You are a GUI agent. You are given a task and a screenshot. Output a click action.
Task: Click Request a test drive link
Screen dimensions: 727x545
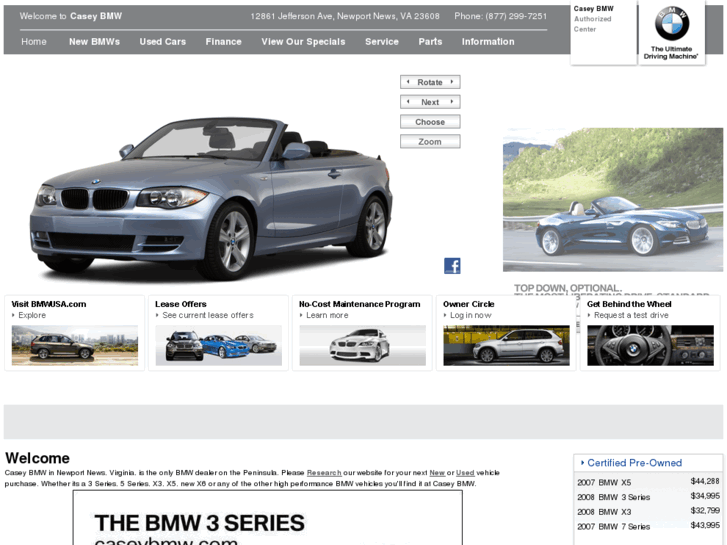pos(631,315)
